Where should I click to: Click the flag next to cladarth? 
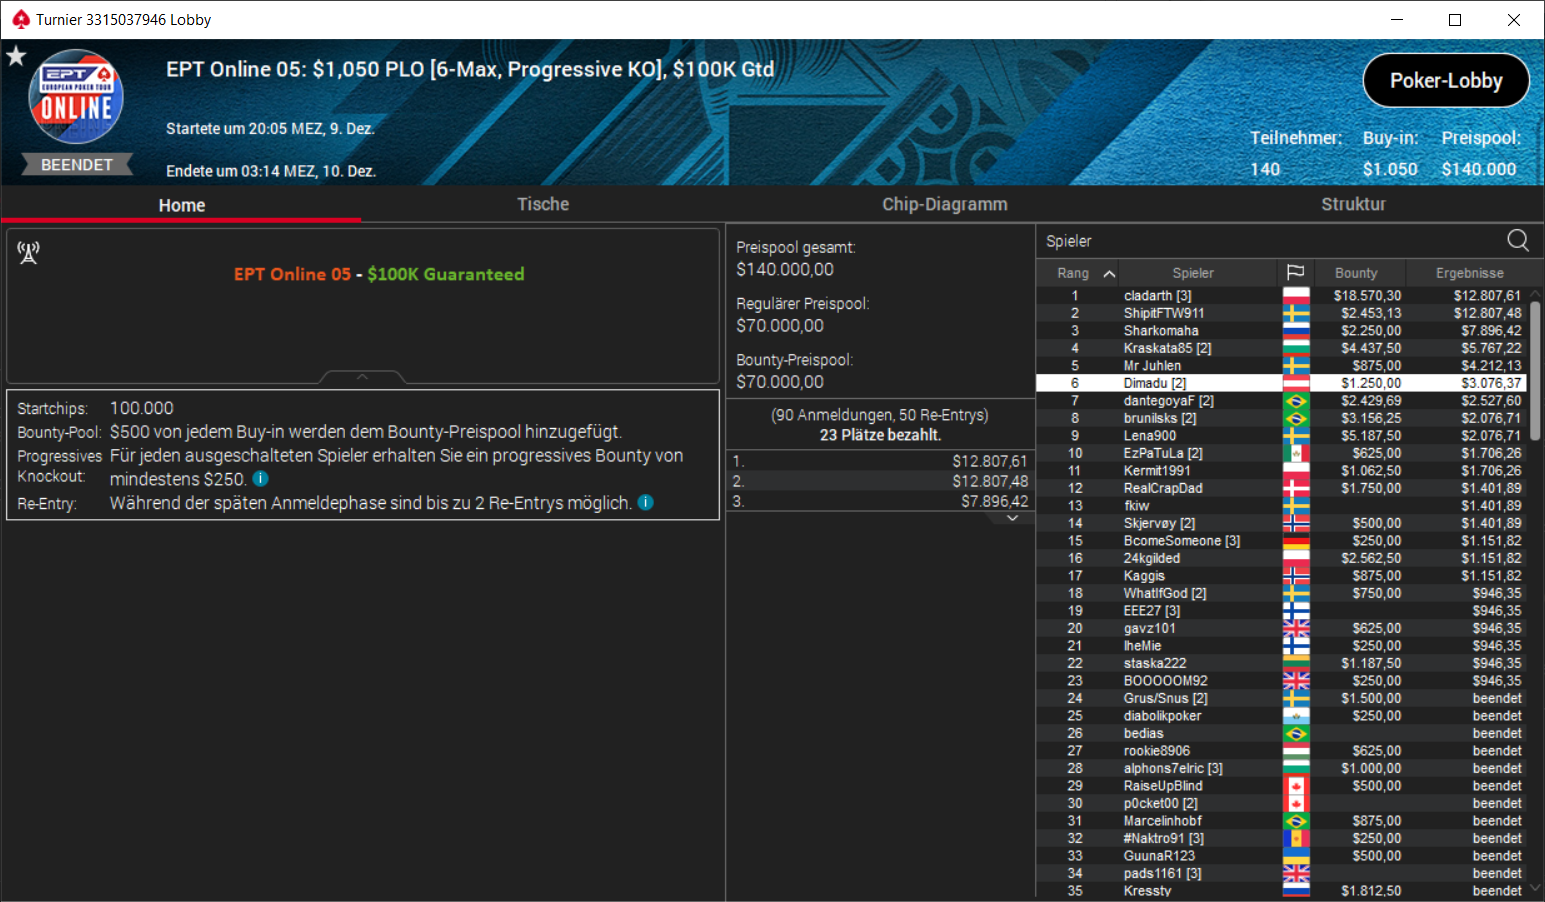[1296, 296]
